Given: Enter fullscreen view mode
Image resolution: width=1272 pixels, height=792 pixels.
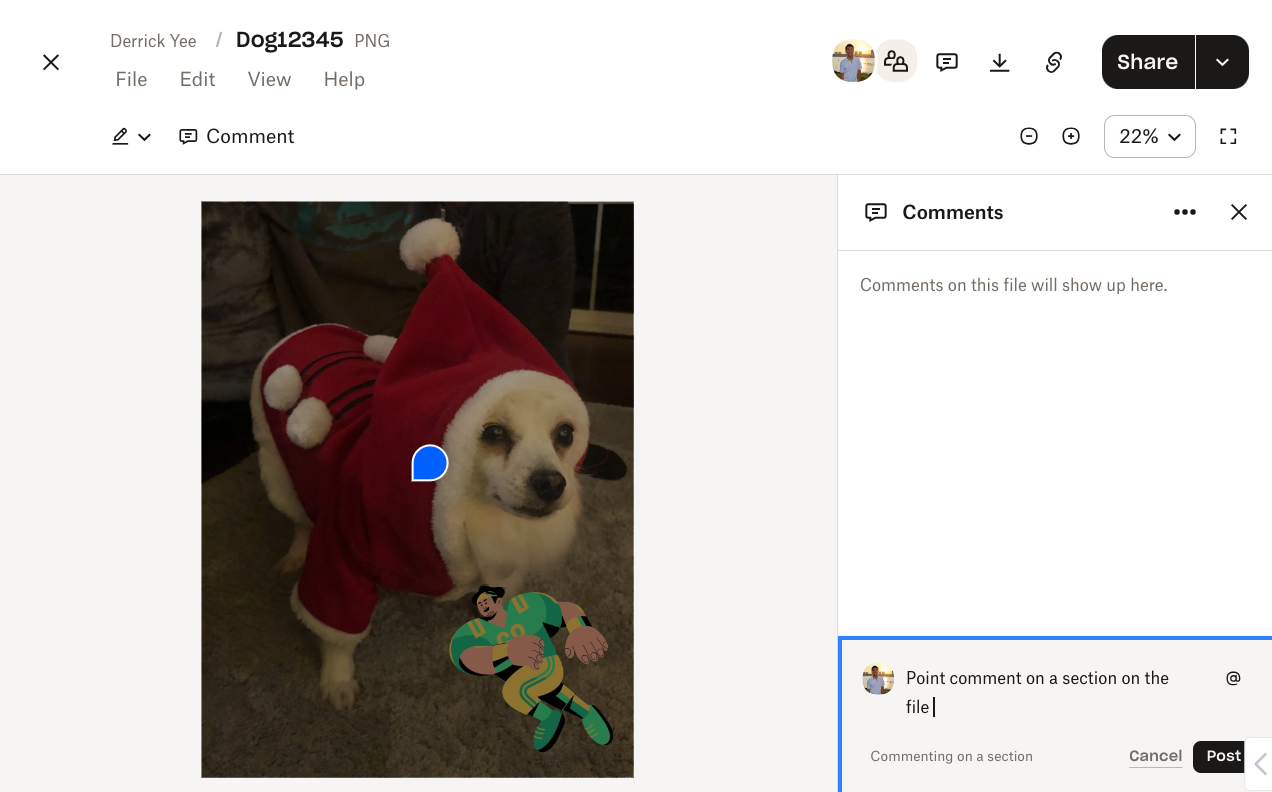Looking at the screenshot, I should (1228, 137).
